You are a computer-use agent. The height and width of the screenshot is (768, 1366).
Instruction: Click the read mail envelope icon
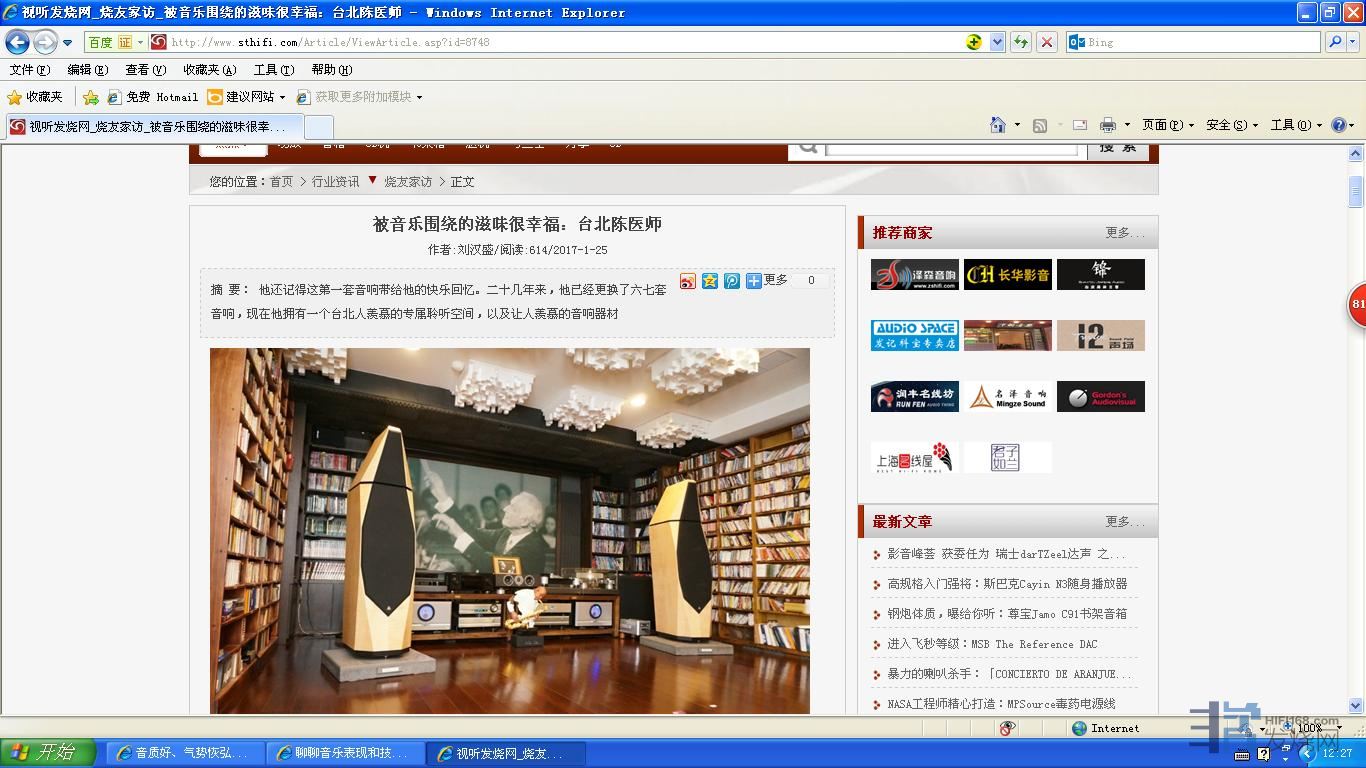pyautogui.click(x=1080, y=125)
